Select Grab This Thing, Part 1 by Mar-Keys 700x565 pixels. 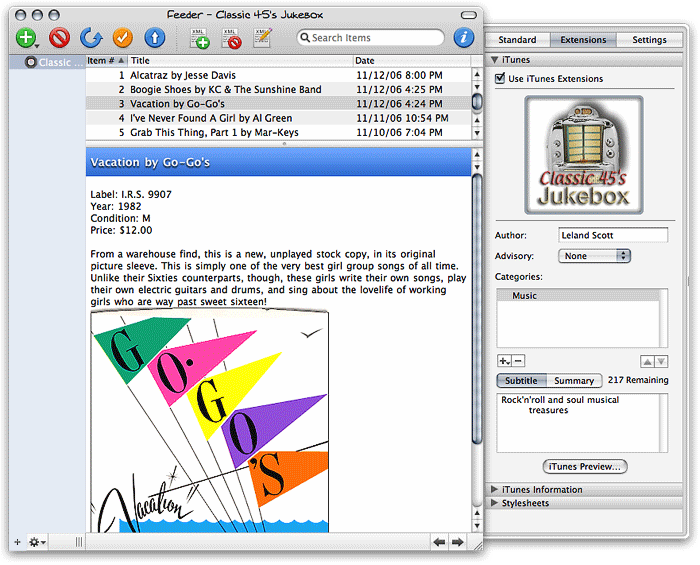[x=278, y=132]
